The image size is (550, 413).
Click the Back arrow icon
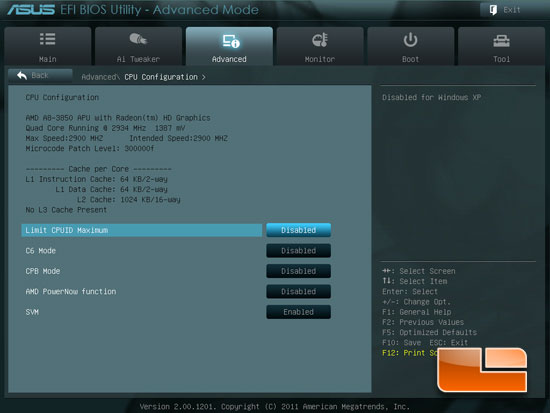[22, 75]
